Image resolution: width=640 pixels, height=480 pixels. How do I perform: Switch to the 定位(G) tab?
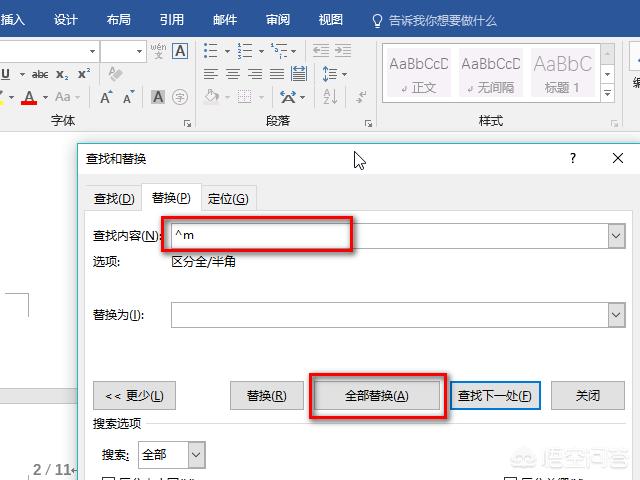tap(228, 199)
